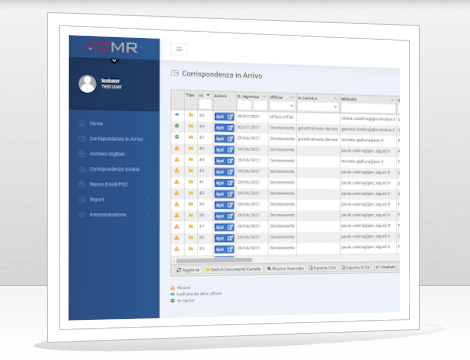The image size is (470, 360).
Task: Click the yellow folder icon in row 35
Action: coord(191,248)
